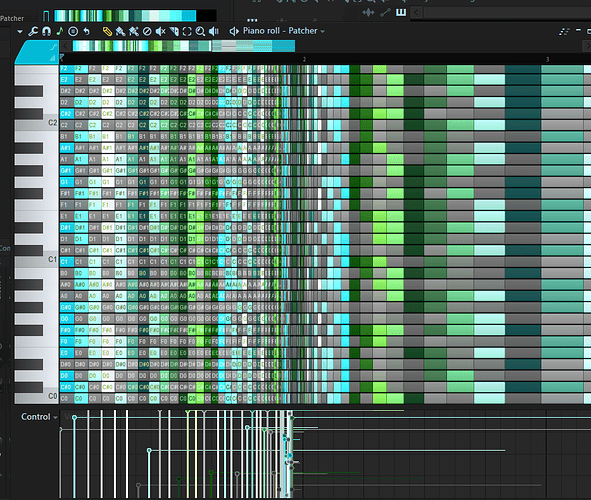The image size is (591, 500).
Task: Open the Control event lane selector
Action: [x=39, y=417]
